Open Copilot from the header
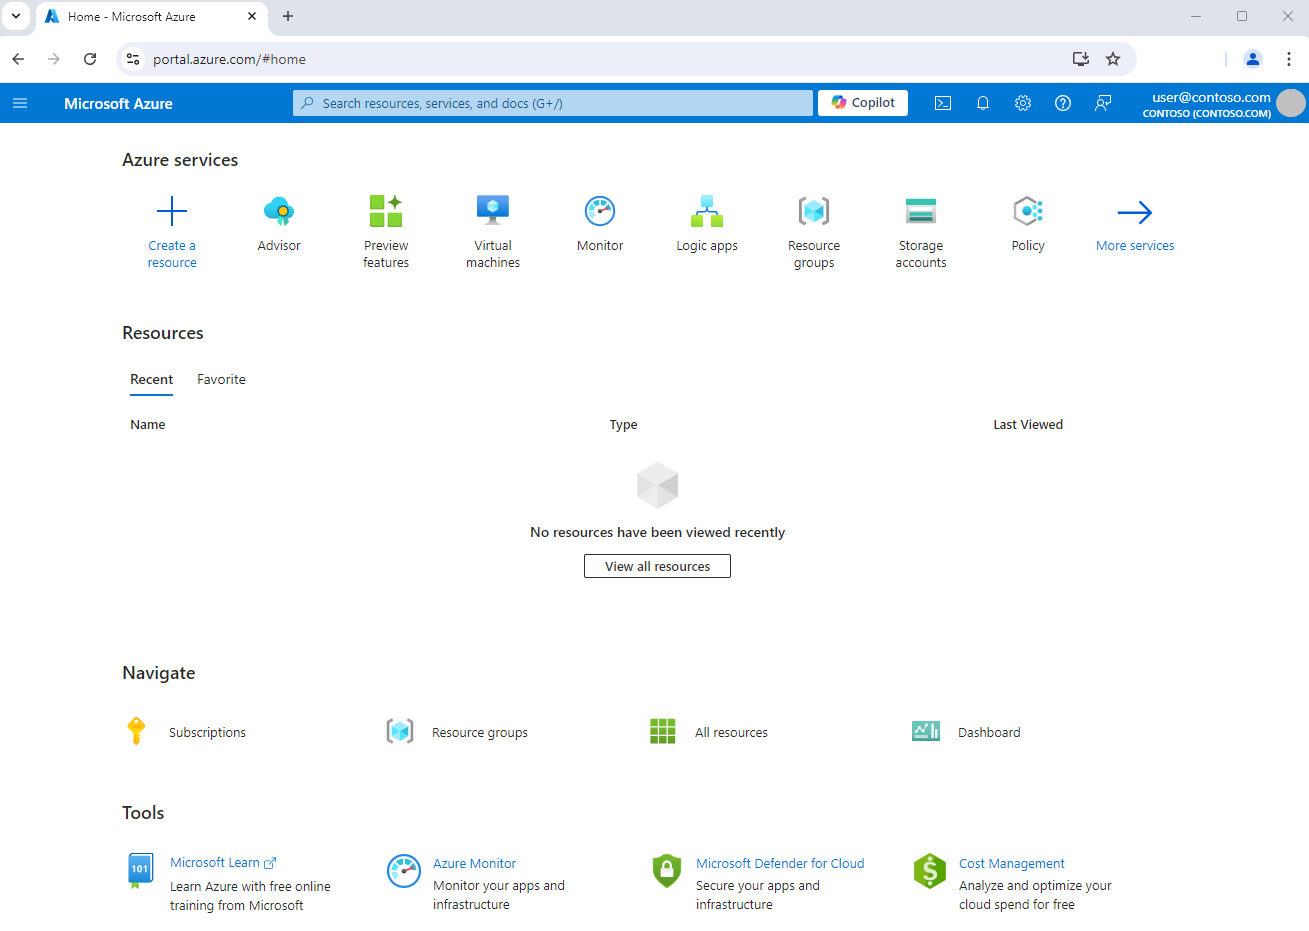 coord(863,103)
